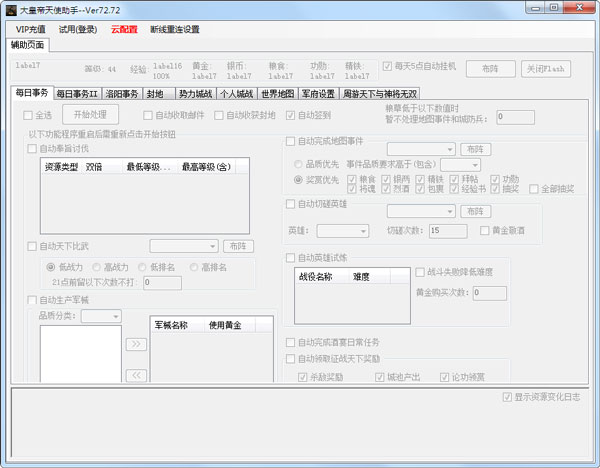This screenshot has height=468, width=600.
Task: Toggle 显示资源变化日志 checkbox
Action: coord(508,397)
